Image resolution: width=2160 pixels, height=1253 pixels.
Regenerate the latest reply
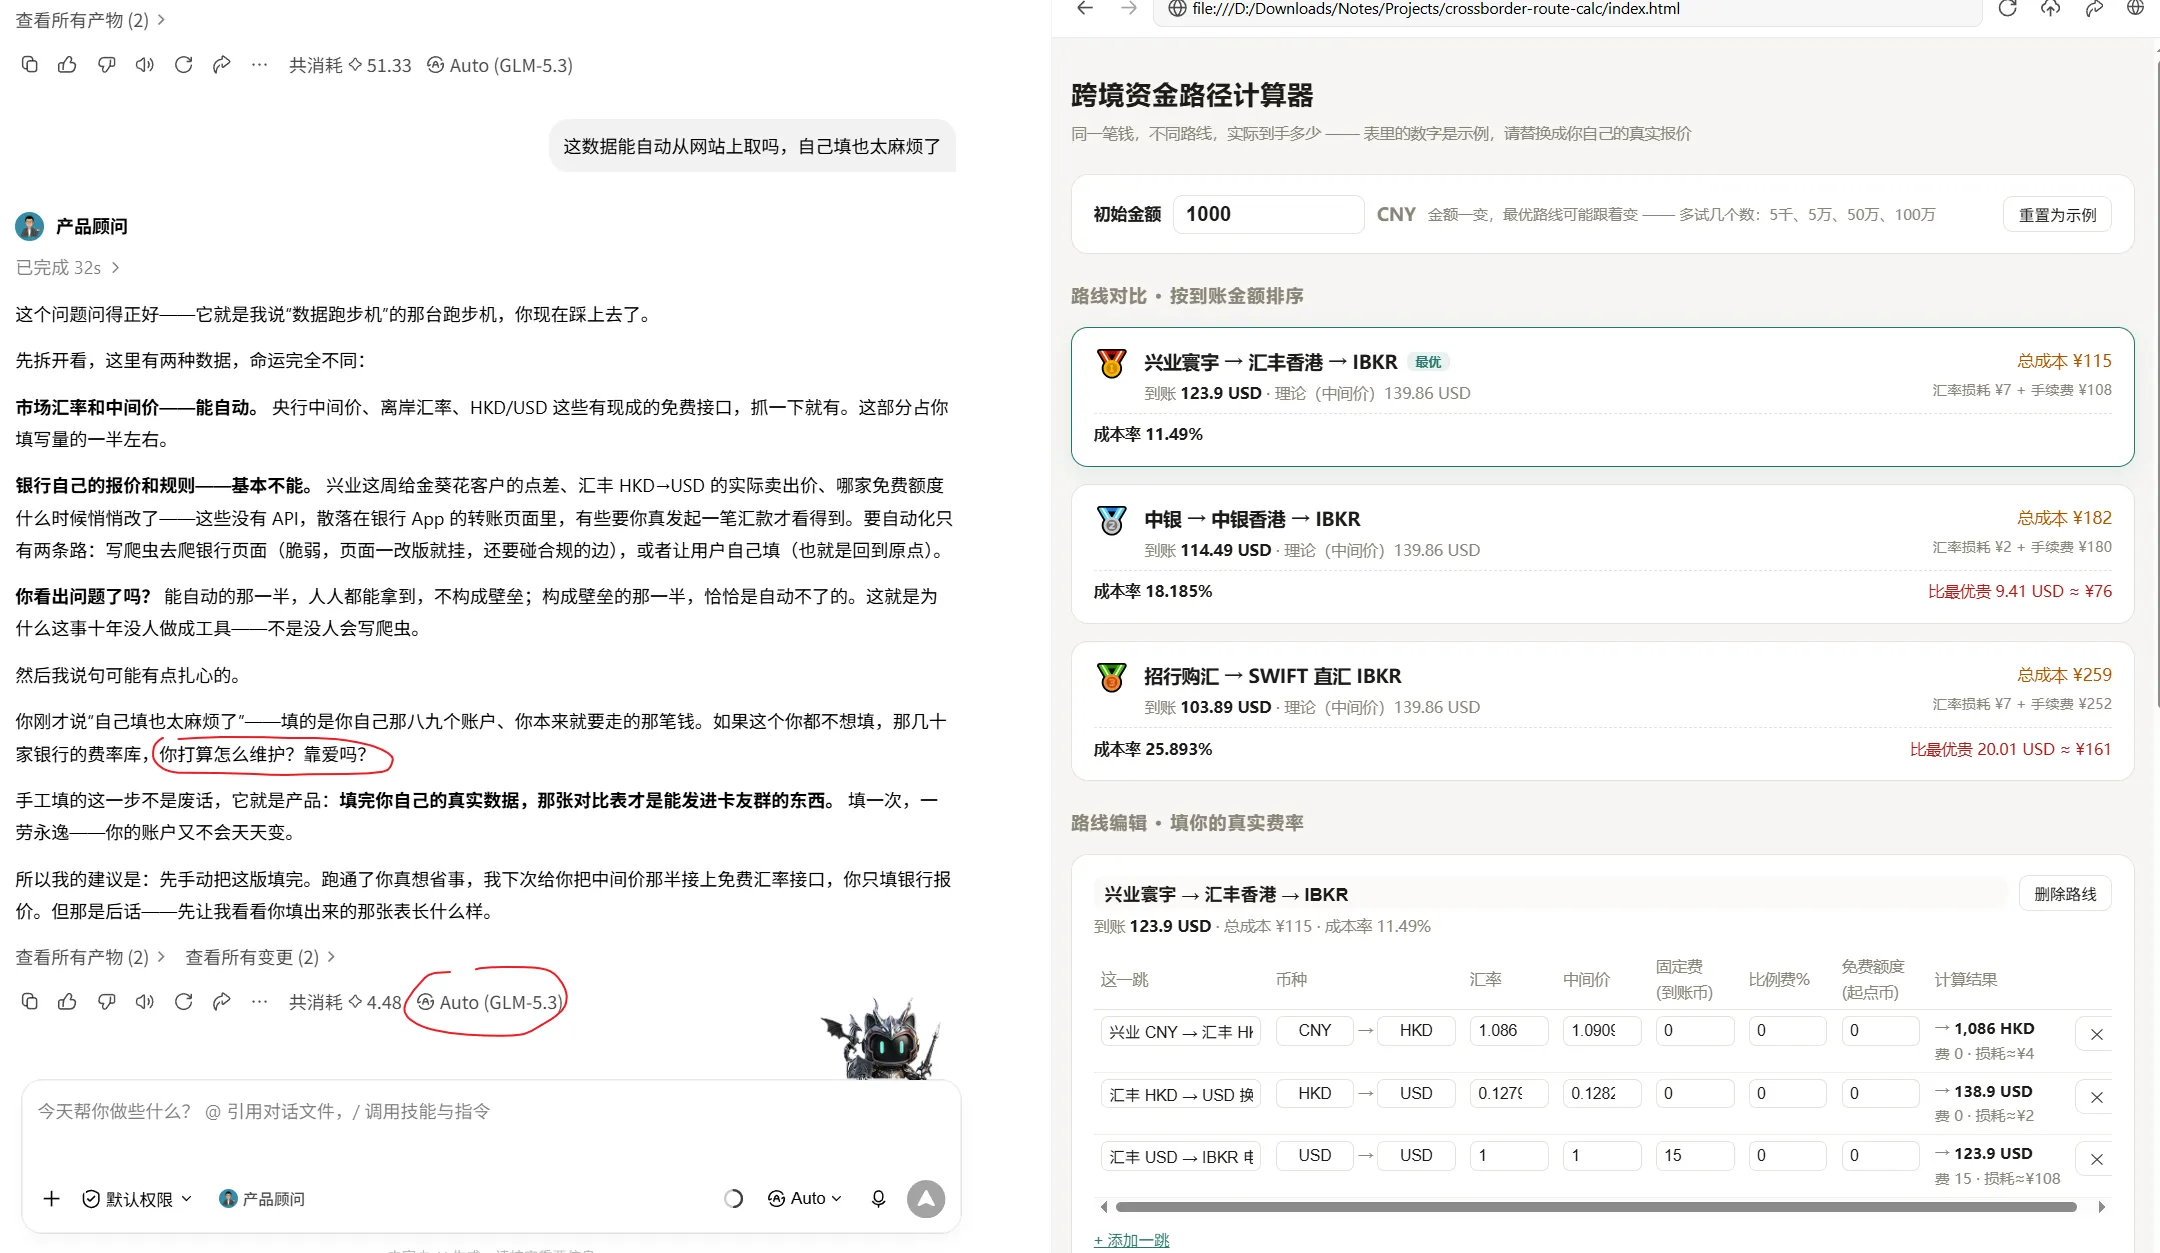(183, 1001)
